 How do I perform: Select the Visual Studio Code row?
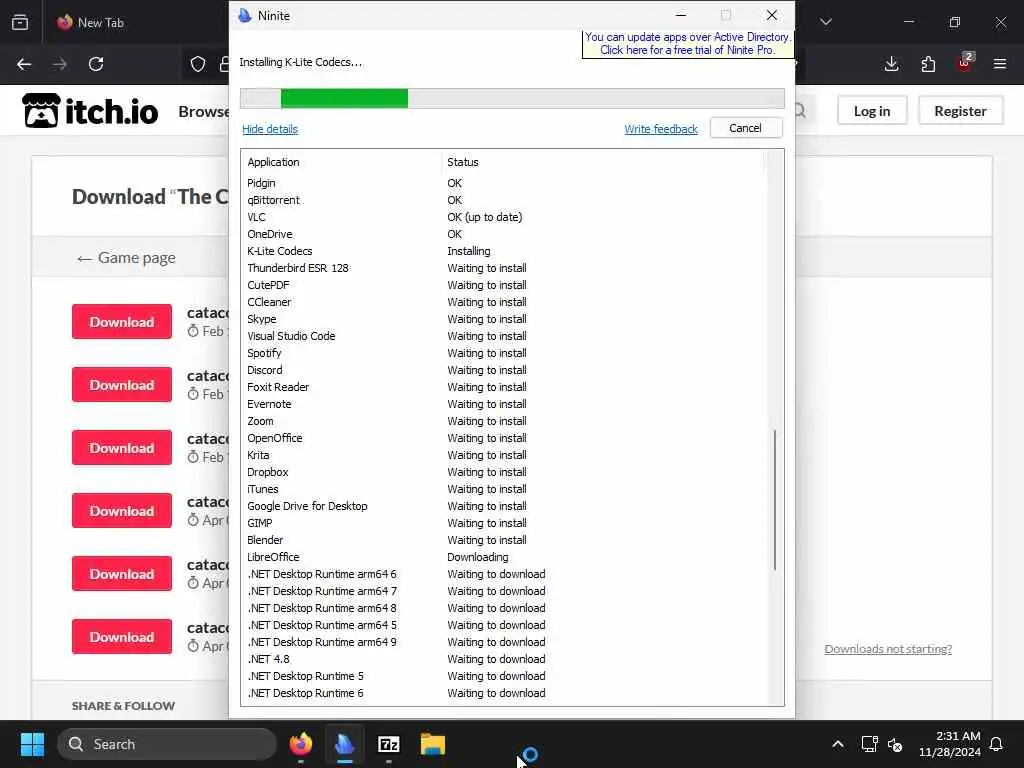(x=505, y=336)
